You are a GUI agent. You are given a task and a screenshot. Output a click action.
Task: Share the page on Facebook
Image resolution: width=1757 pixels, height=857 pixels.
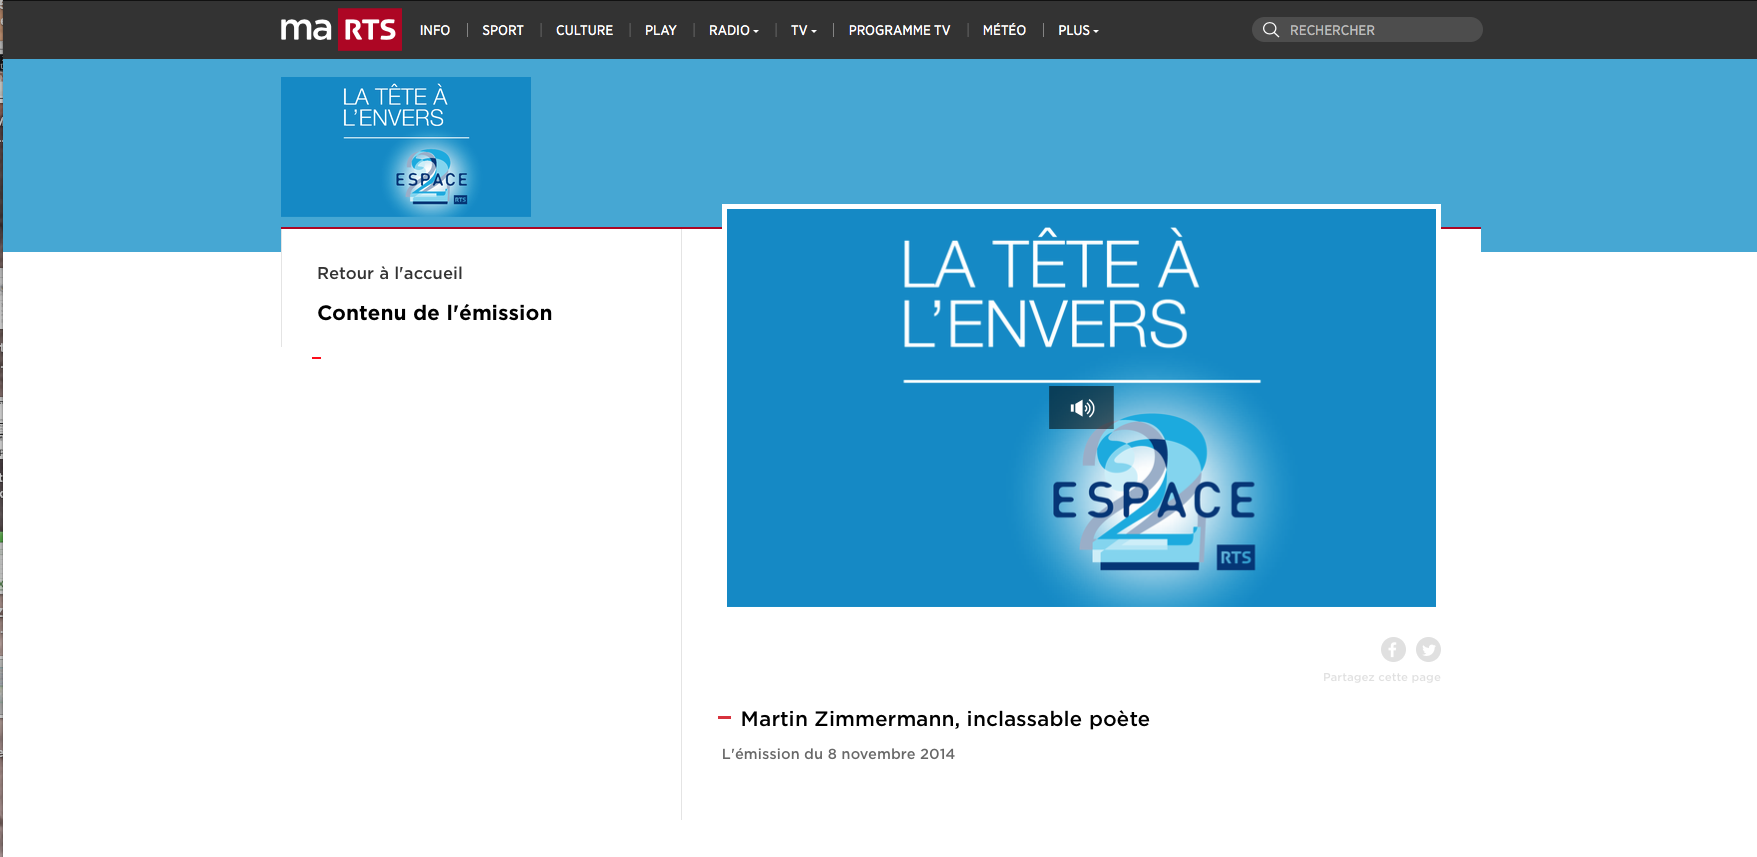(1393, 650)
